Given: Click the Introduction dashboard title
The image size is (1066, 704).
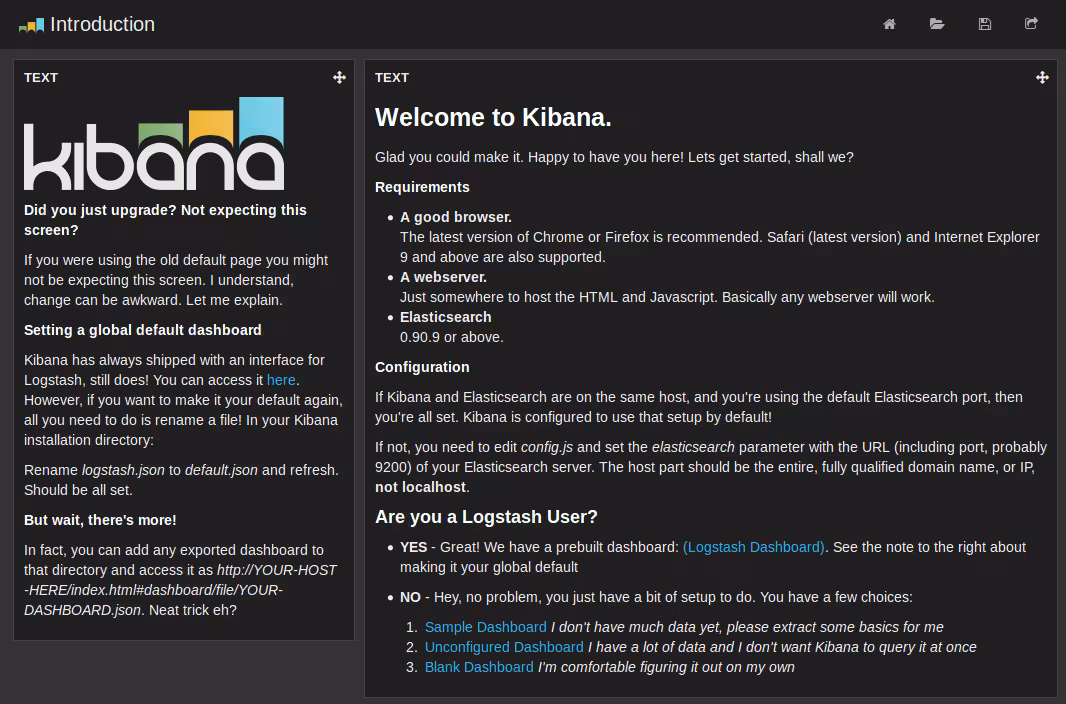Looking at the screenshot, I should [103, 24].
